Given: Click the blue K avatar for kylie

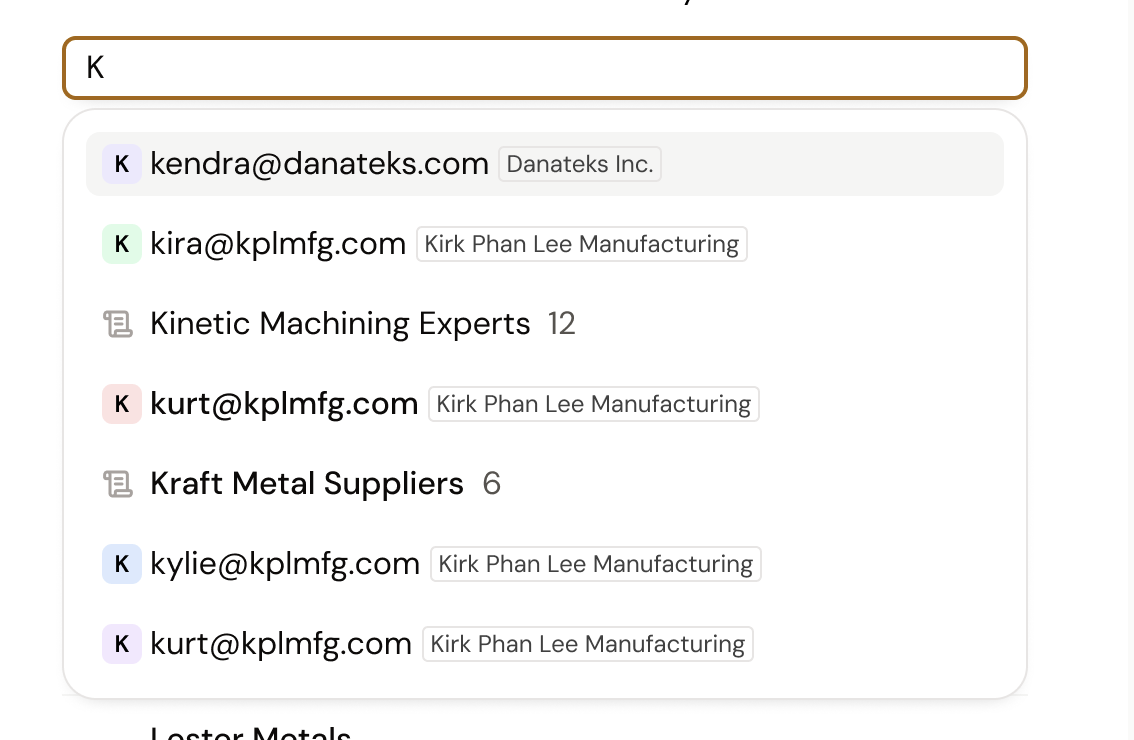Looking at the screenshot, I should [122, 564].
